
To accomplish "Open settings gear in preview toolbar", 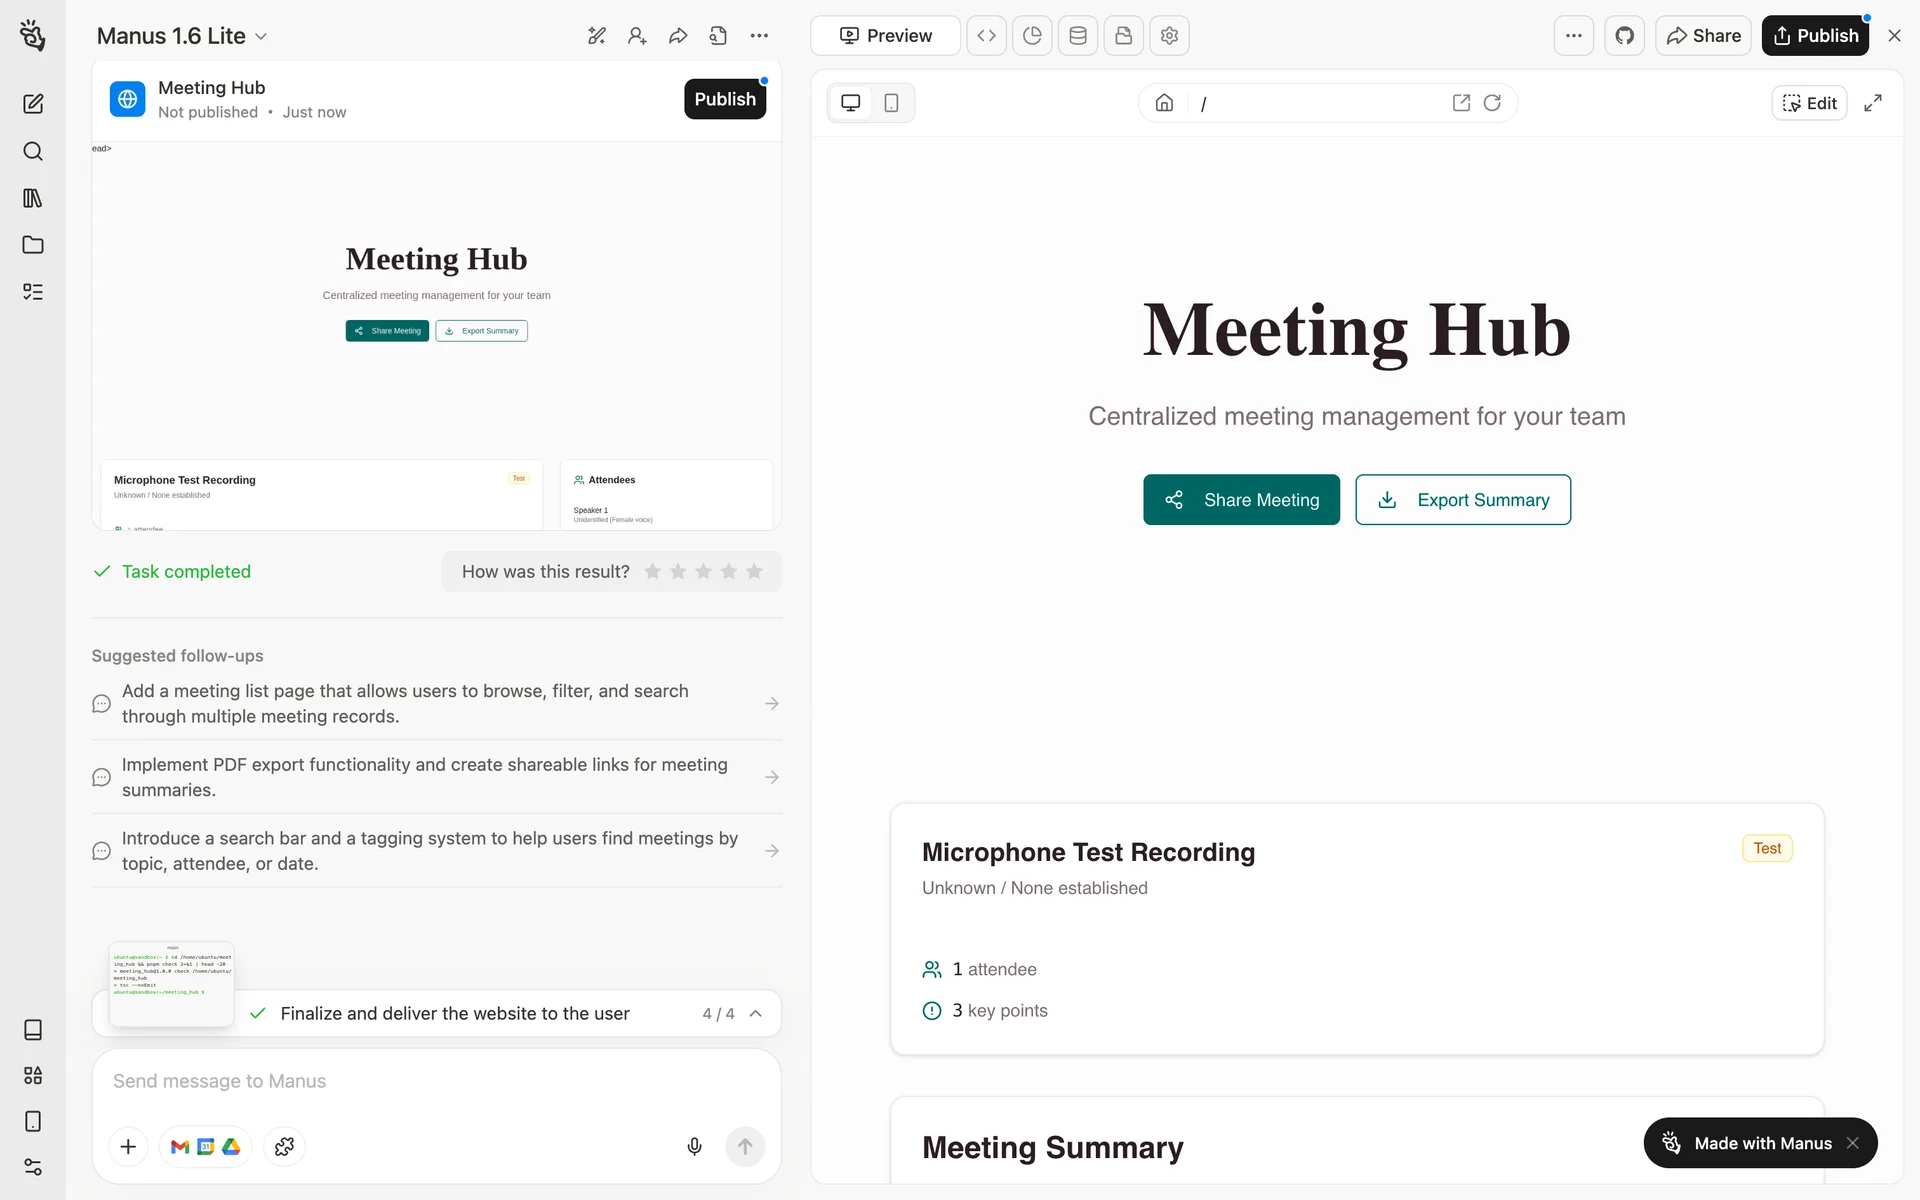I will [1169, 36].
